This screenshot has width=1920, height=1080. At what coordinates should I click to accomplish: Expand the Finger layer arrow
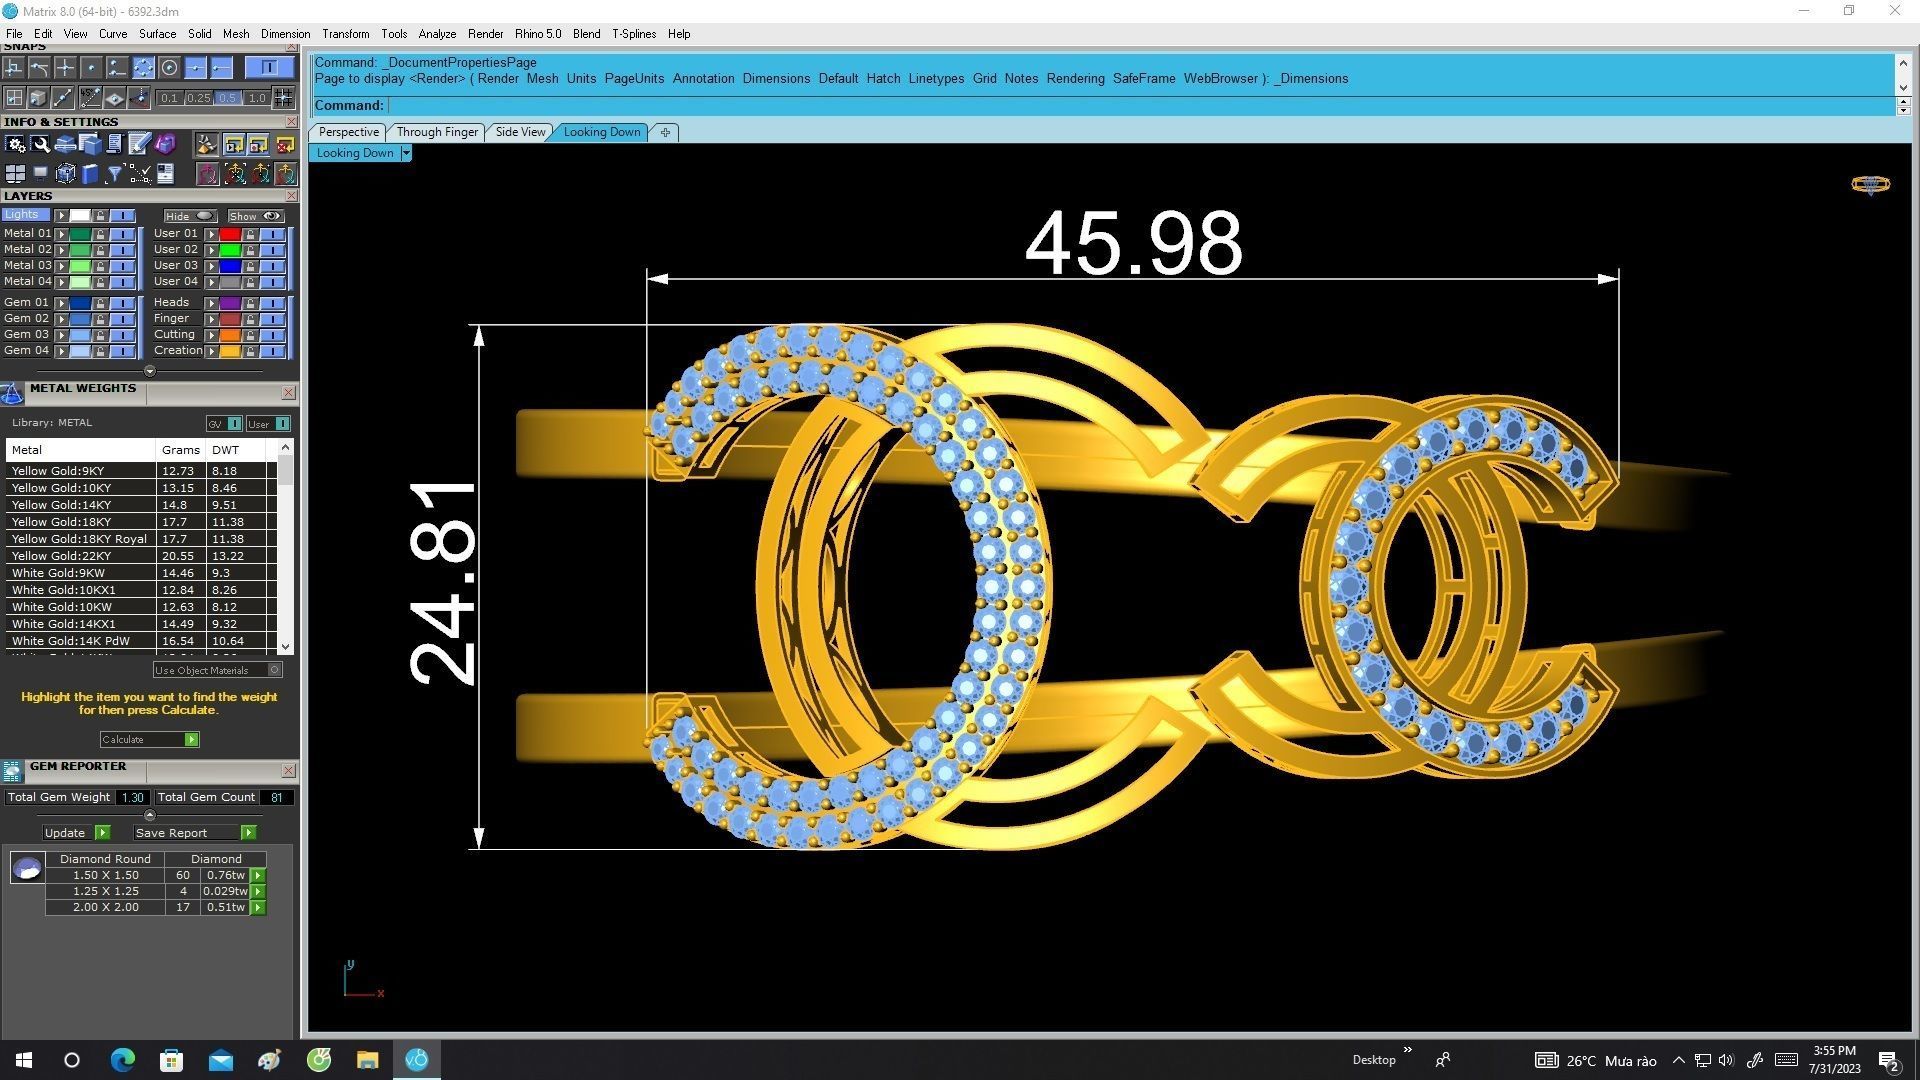point(211,319)
